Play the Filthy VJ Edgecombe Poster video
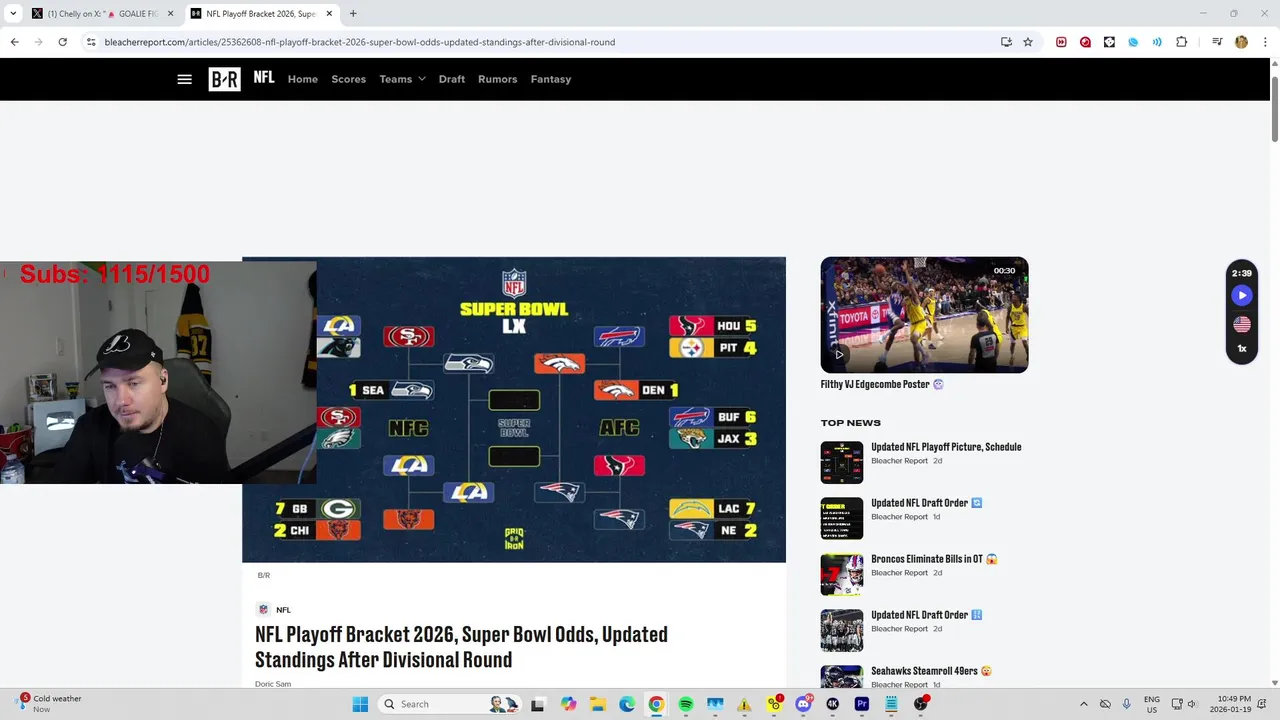This screenshot has height=720, width=1280. (839, 354)
